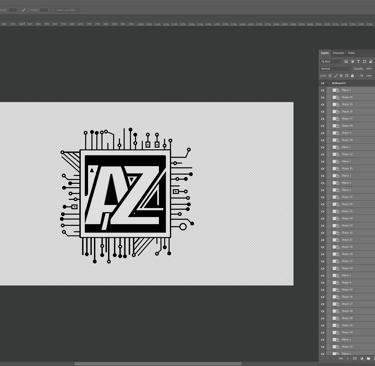Click the Add layer mask icon

click(x=355, y=358)
